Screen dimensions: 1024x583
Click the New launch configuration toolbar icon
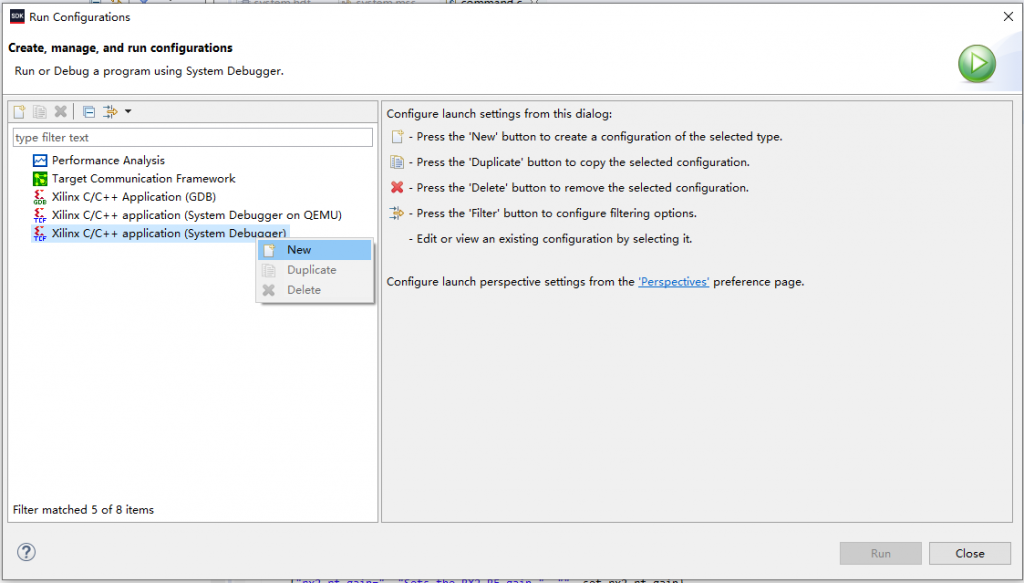click(20, 112)
